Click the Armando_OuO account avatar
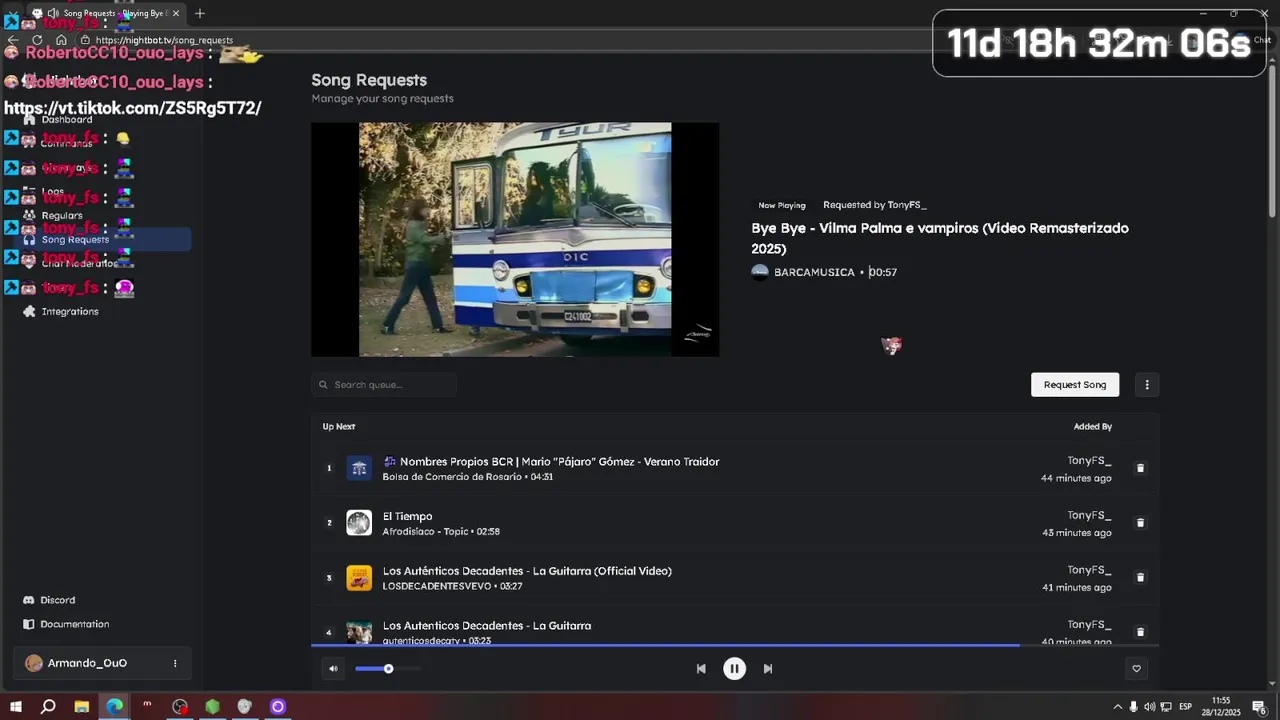The width and height of the screenshot is (1280, 720). [34, 663]
